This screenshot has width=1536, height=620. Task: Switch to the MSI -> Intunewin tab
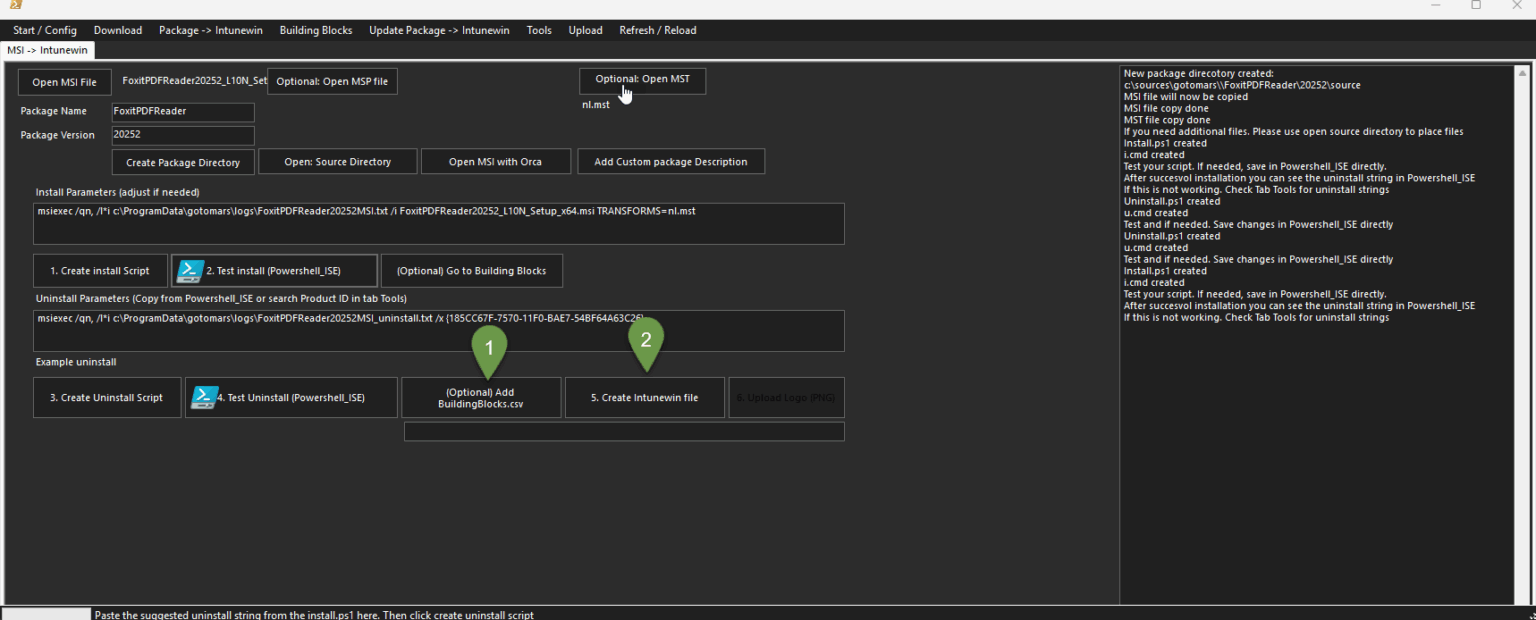click(x=47, y=49)
